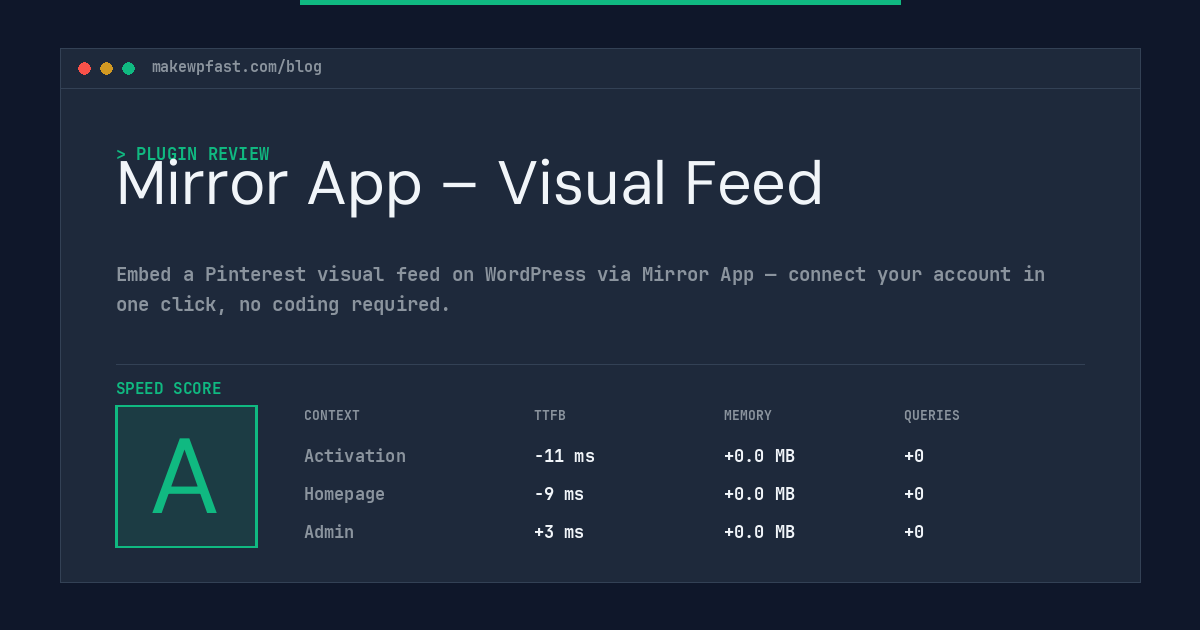Click the yellow window dot
Image resolution: width=1200 pixels, height=630 pixels.
[x=106, y=68]
